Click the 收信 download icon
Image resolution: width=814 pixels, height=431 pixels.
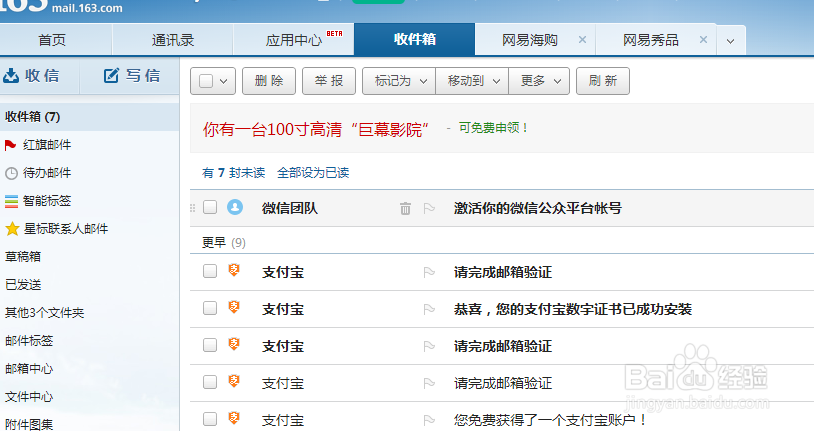10,76
